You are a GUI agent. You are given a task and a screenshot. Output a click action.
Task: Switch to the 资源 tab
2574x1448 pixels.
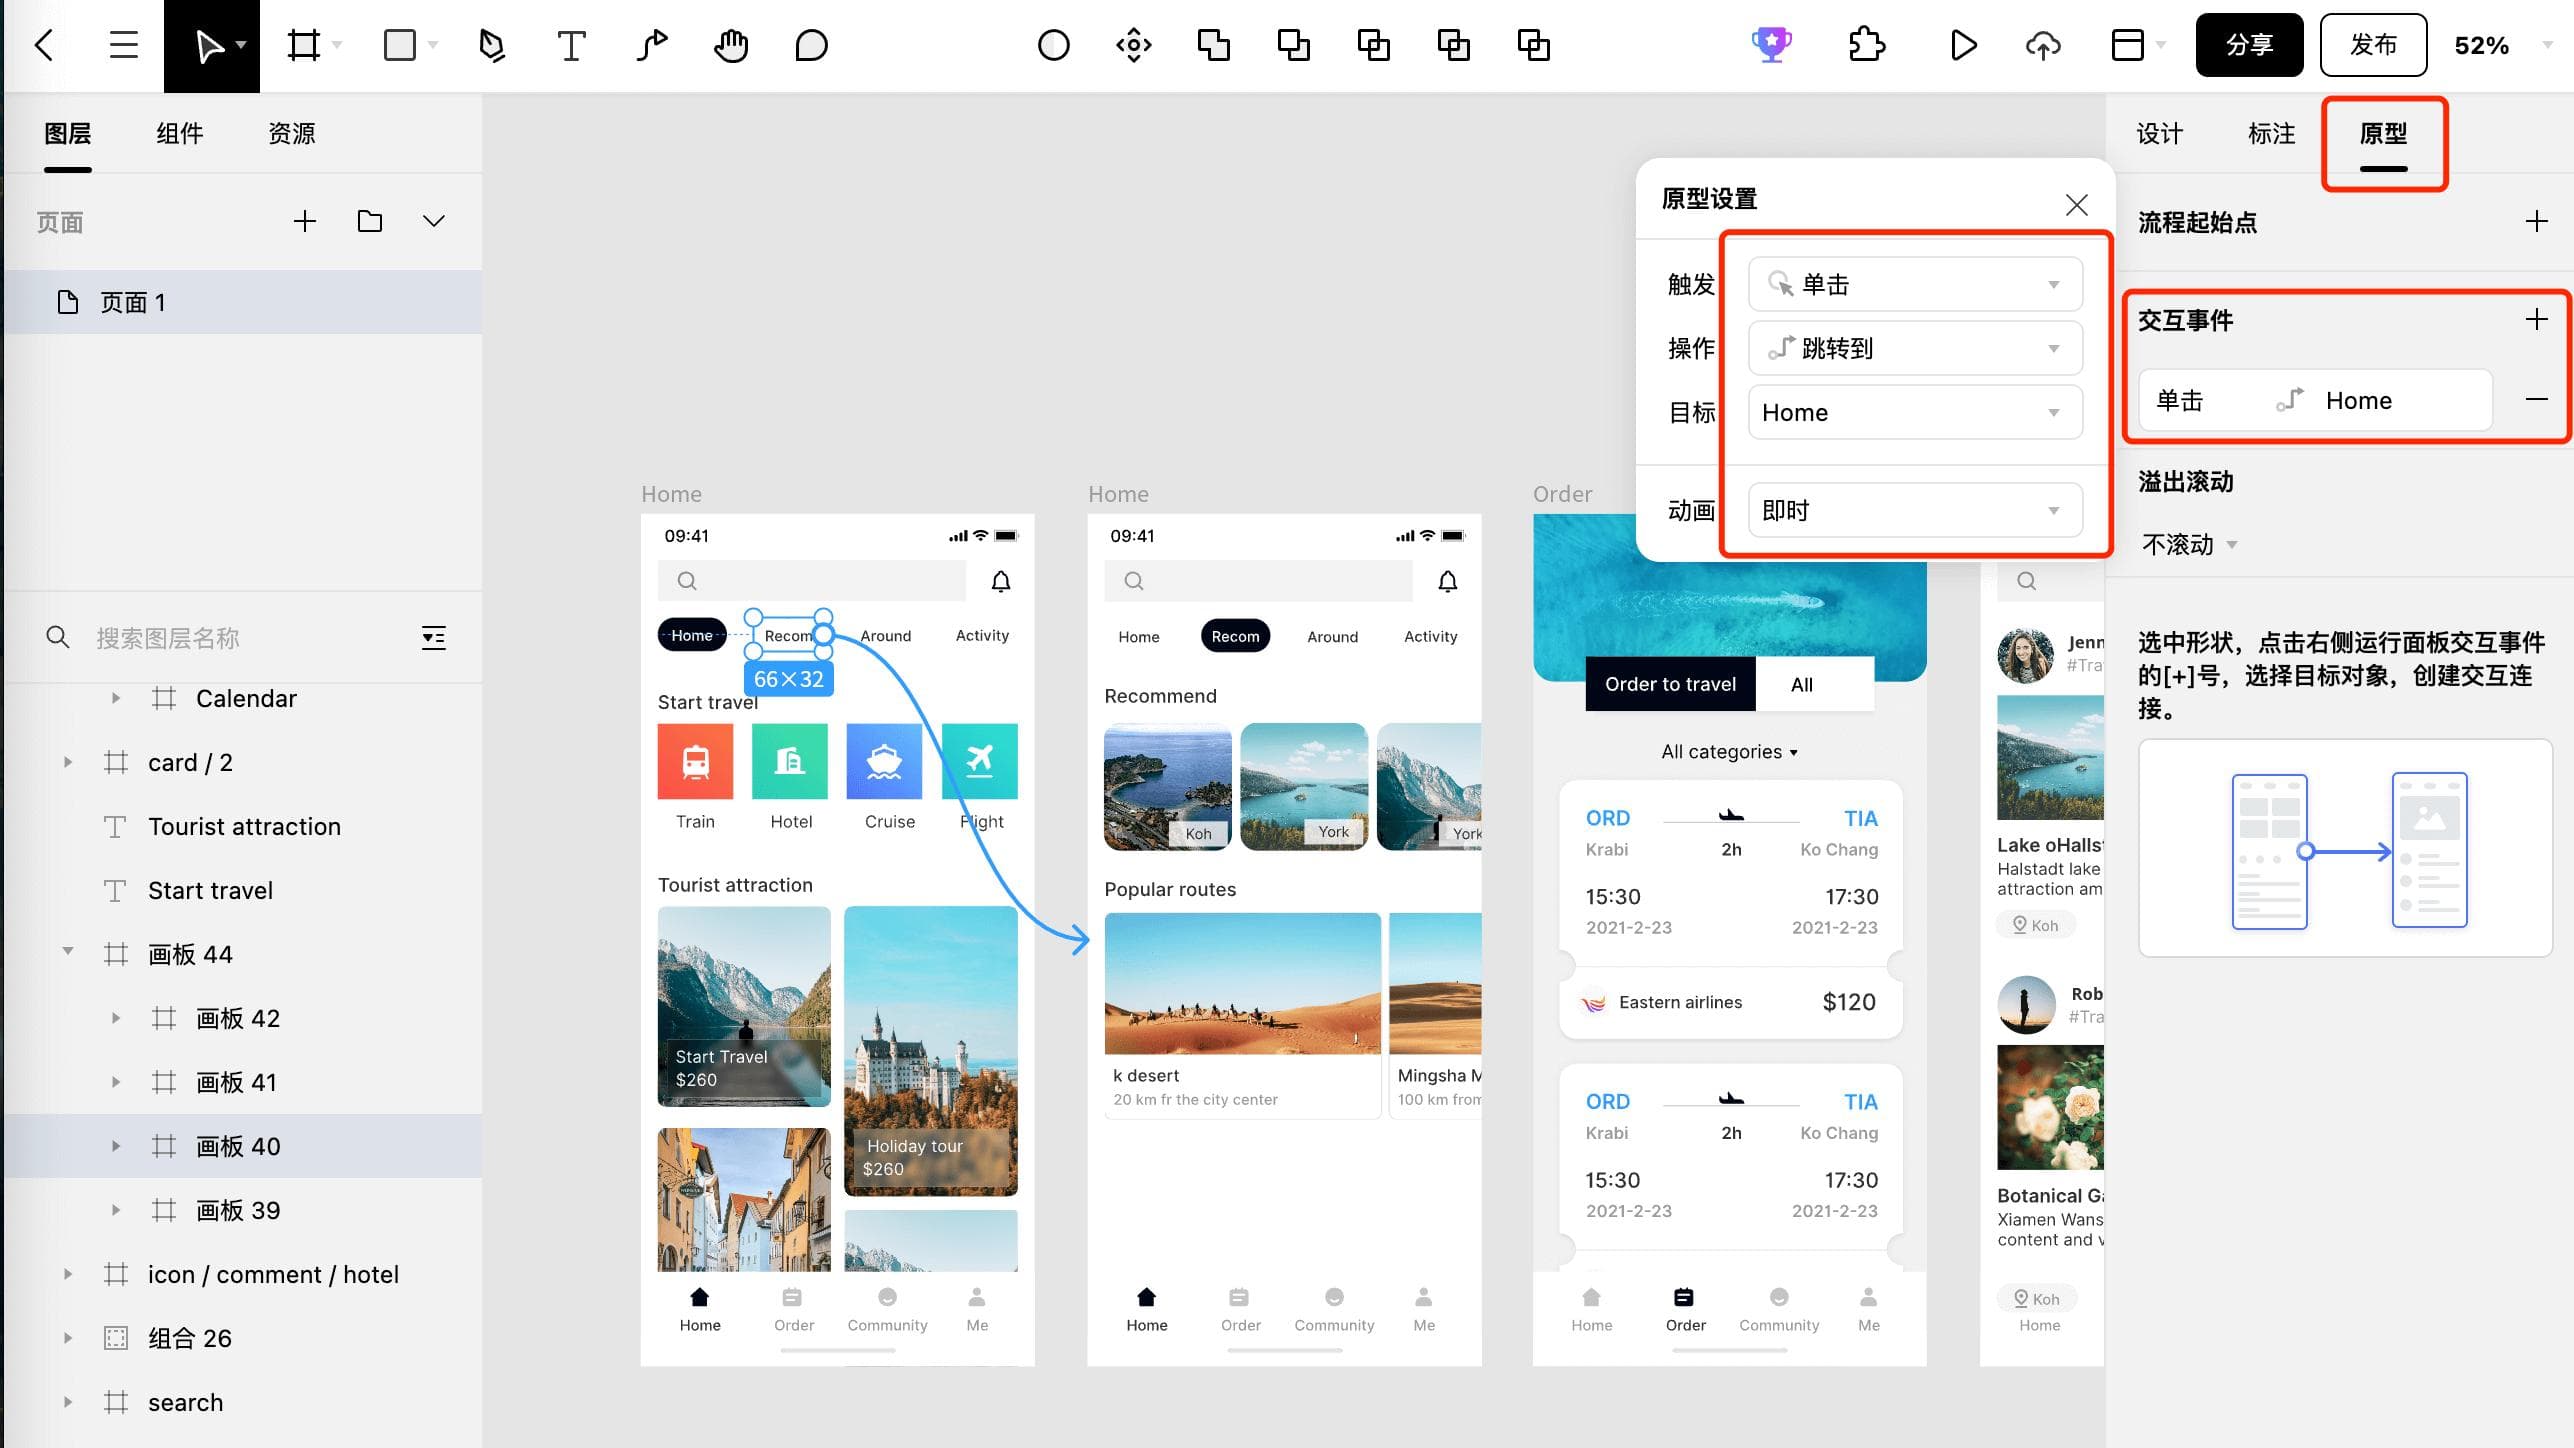tap(292, 133)
